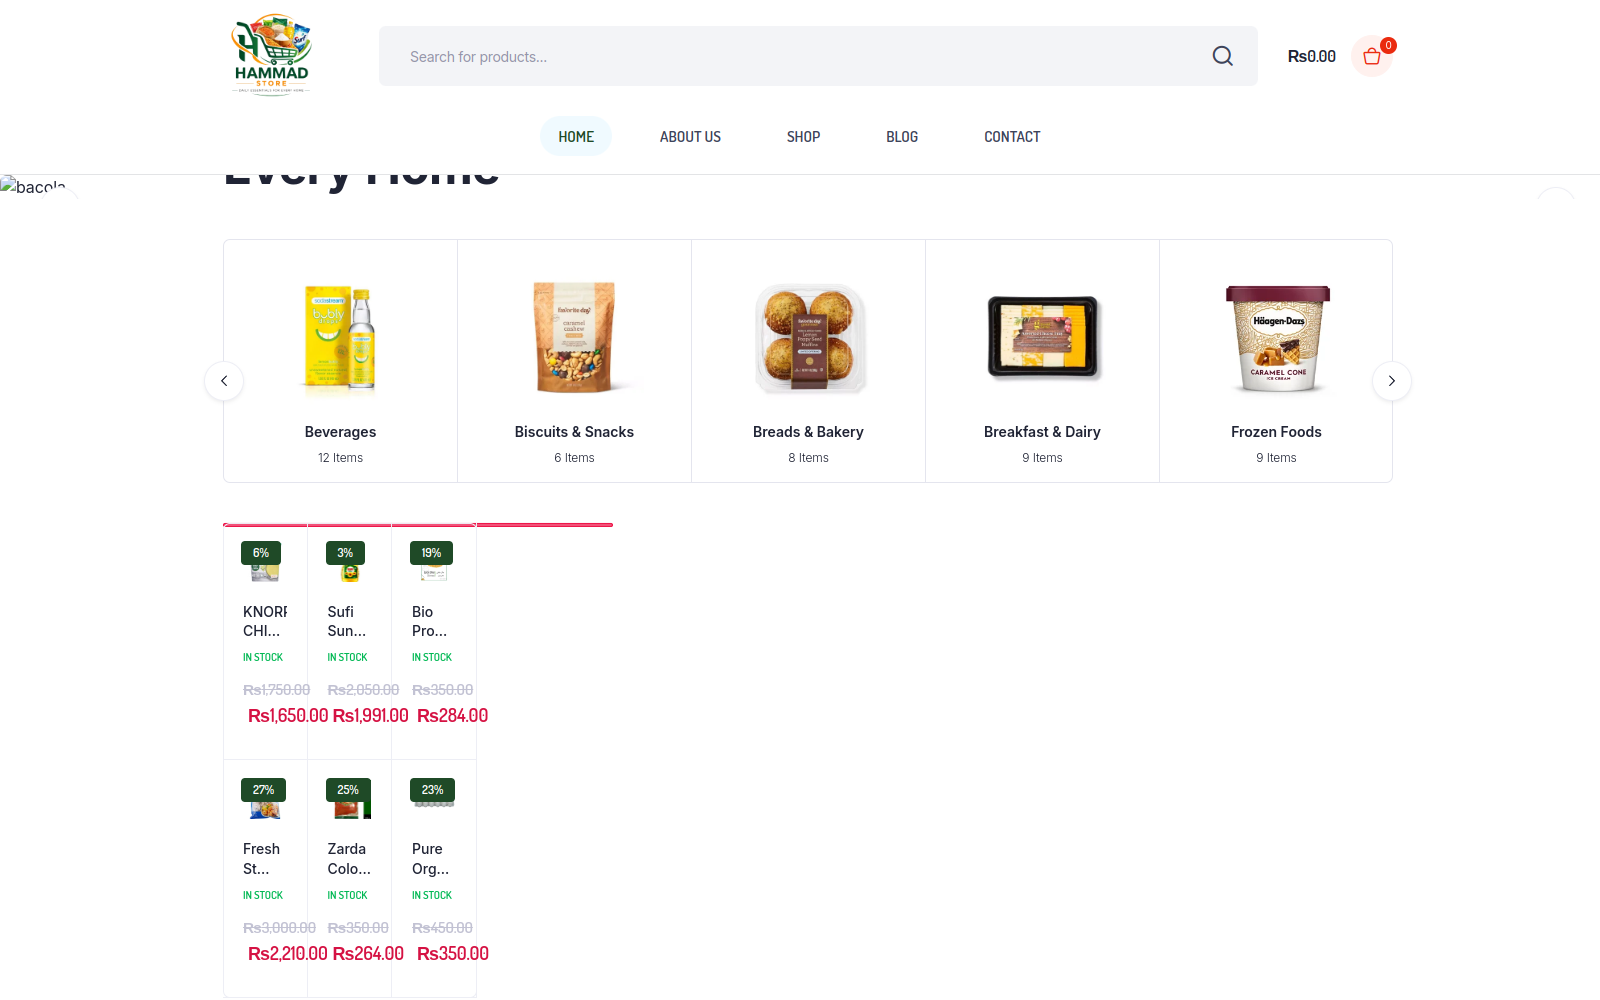Click the 6% discount badge
Viewport: 1600px width, 1000px height.
(261, 553)
